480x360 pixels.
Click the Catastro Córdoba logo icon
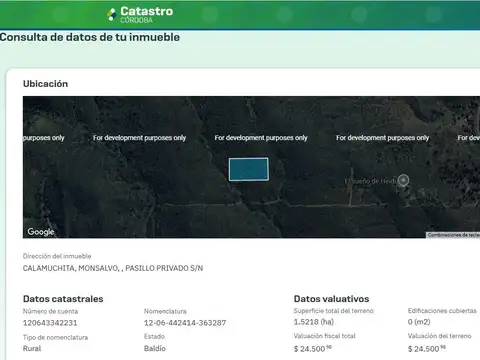[112, 15]
